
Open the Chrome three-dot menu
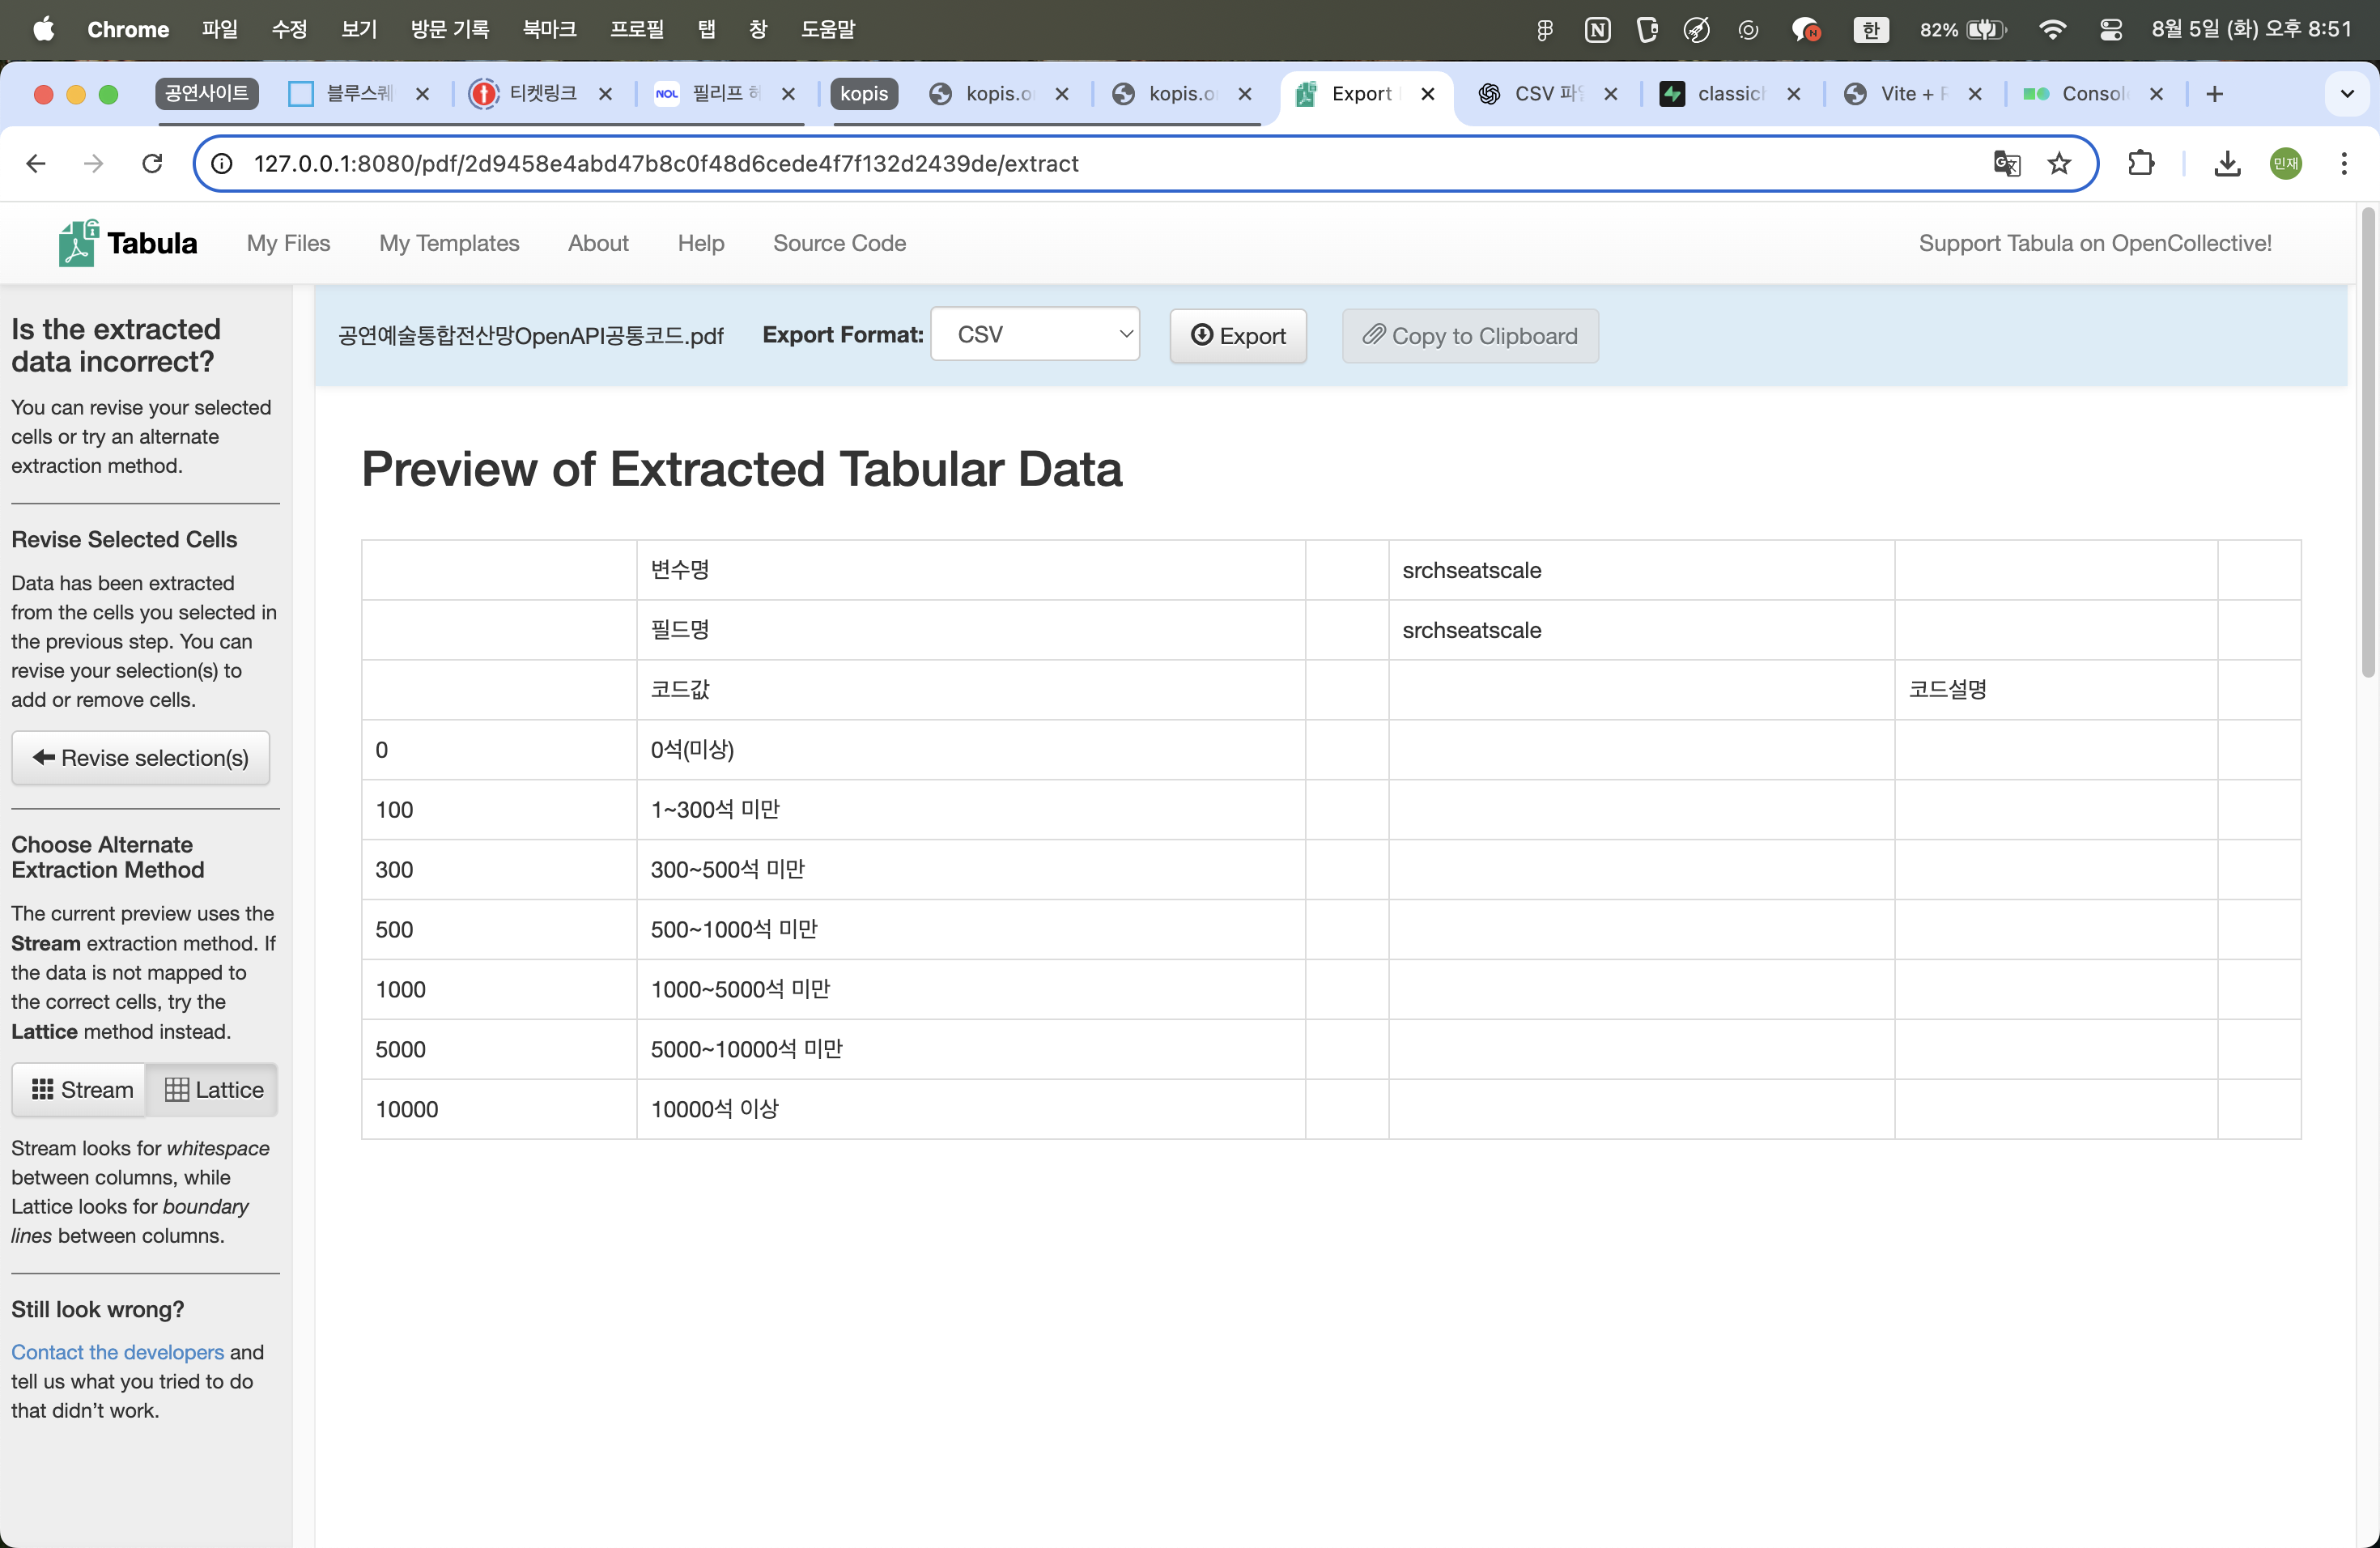coord(2343,163)
